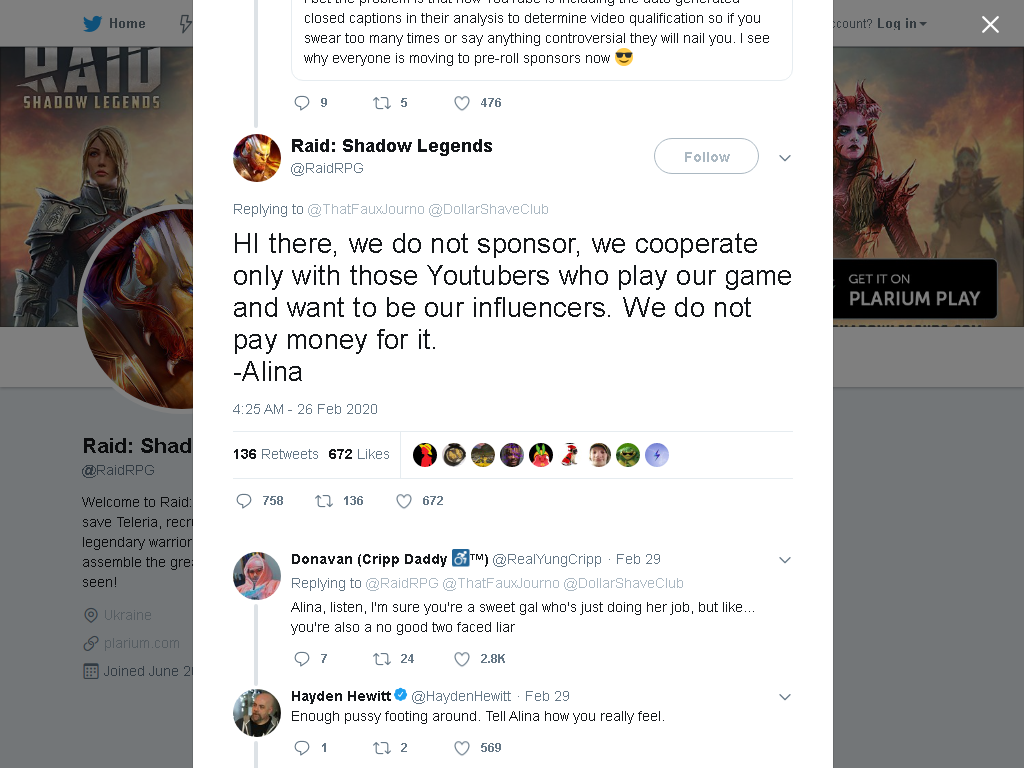The image size is (1024, 768).
Task: View the 136 Retweets list
Action: pos(276,454)
